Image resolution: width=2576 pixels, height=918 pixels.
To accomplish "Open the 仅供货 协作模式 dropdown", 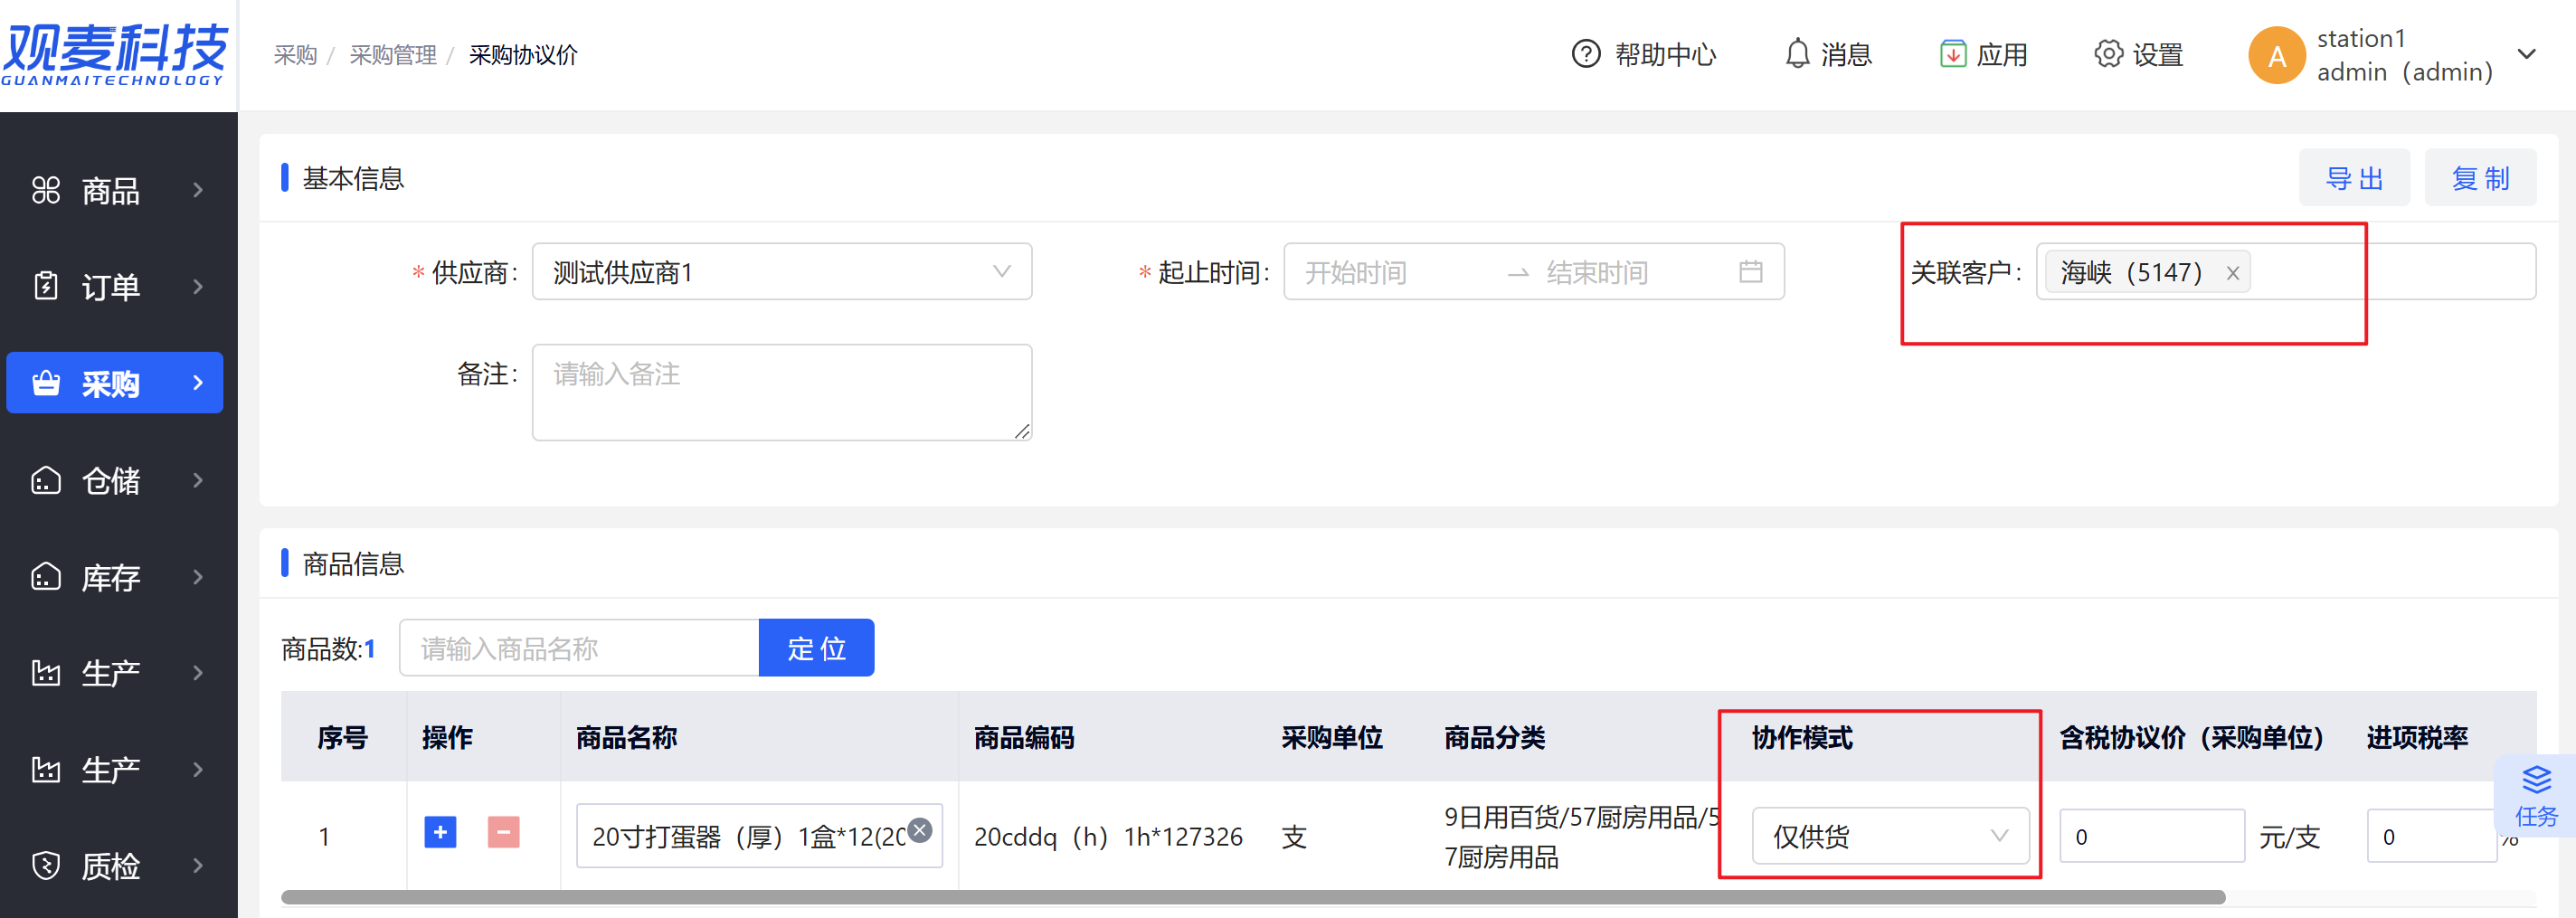I will (1890, 836).
